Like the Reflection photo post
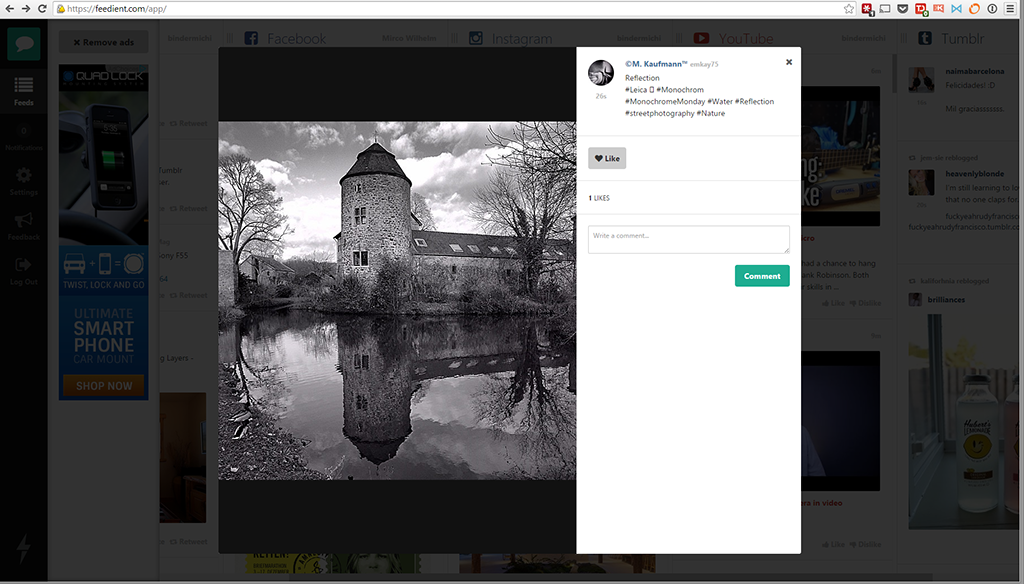The height and width of the screenshot is (584, 1024). [607, 158]
